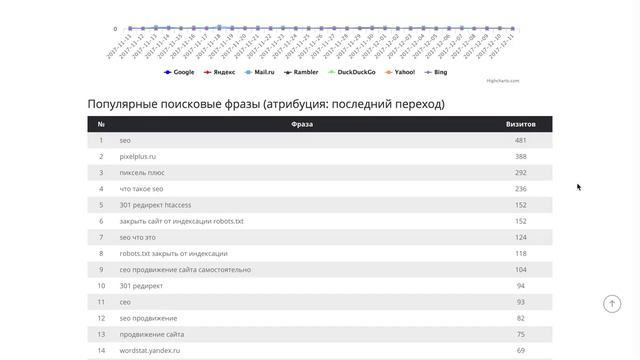Toggle Яндекс series in chart legend
This screenshot has height=360, width=640.
(x=219, y=72)
